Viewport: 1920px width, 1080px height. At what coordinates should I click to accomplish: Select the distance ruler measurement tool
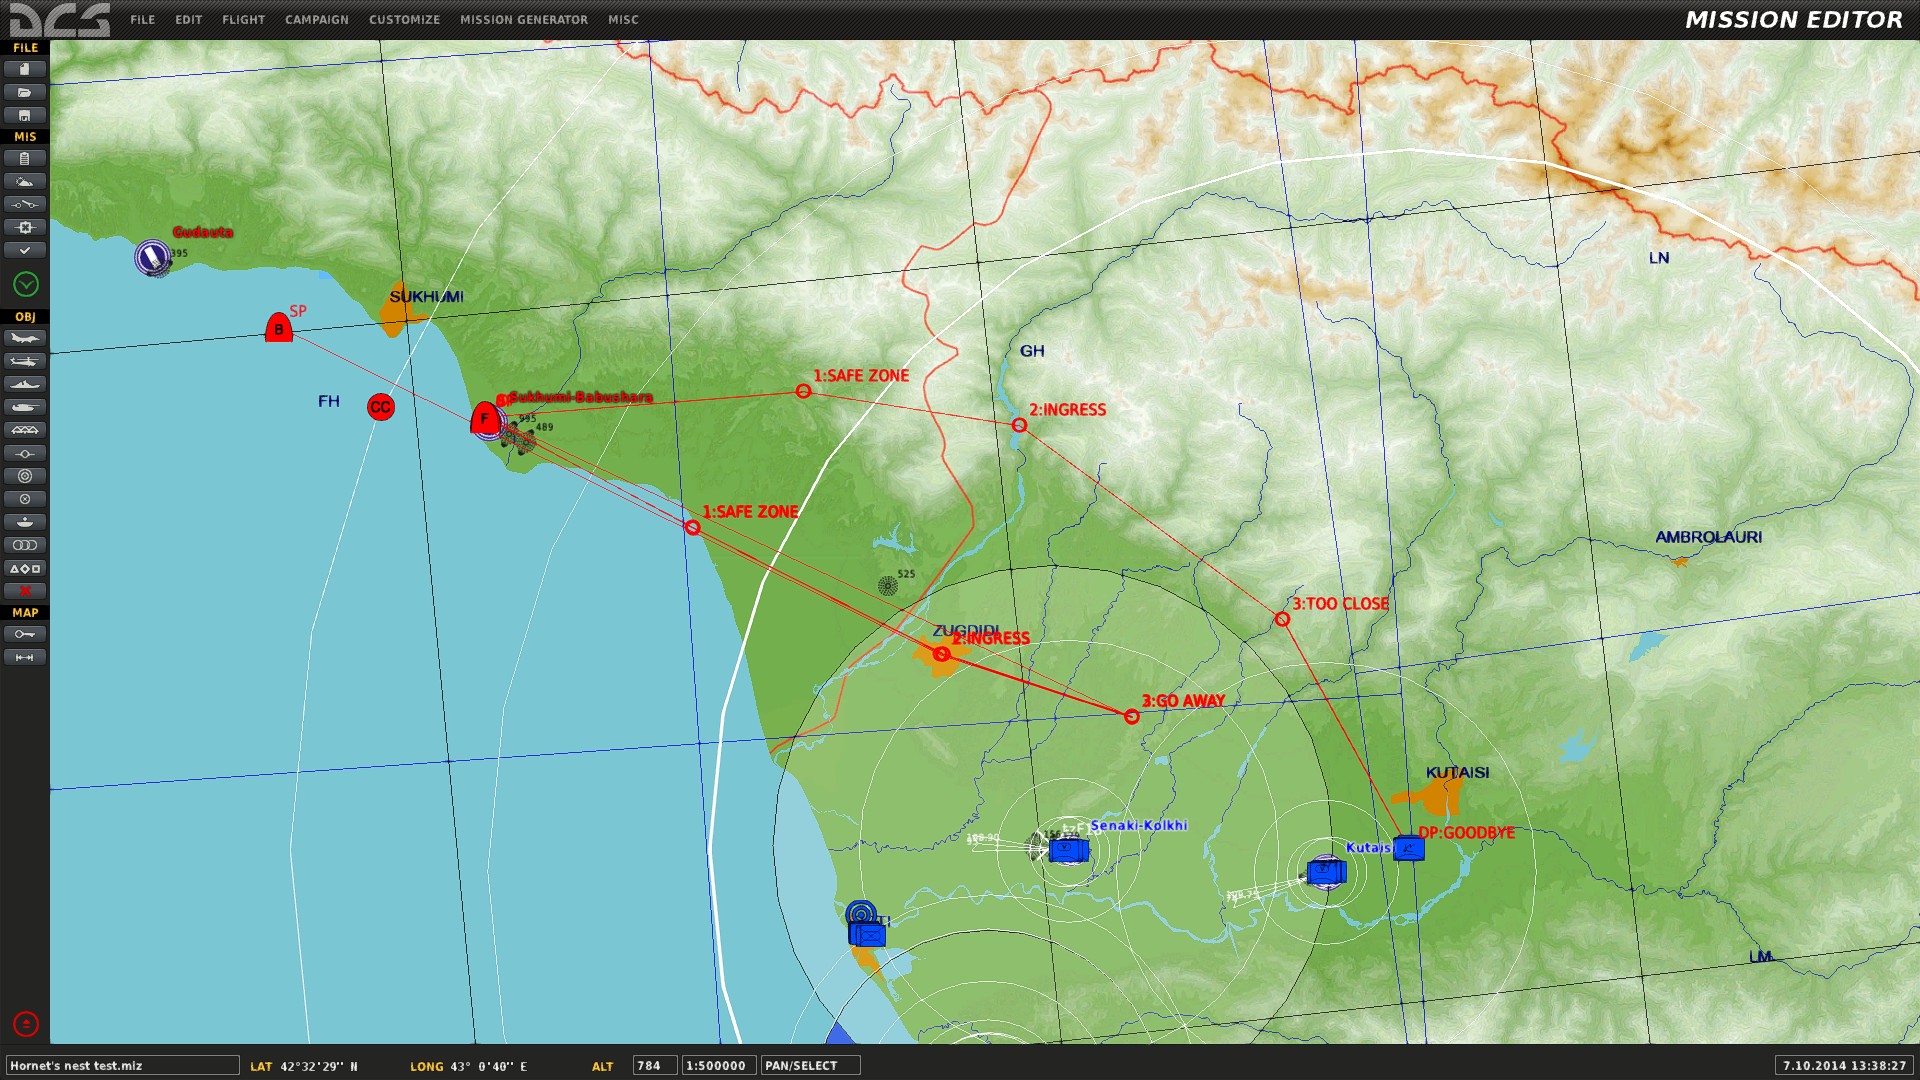pyautogui.click(x=25, y=657)
